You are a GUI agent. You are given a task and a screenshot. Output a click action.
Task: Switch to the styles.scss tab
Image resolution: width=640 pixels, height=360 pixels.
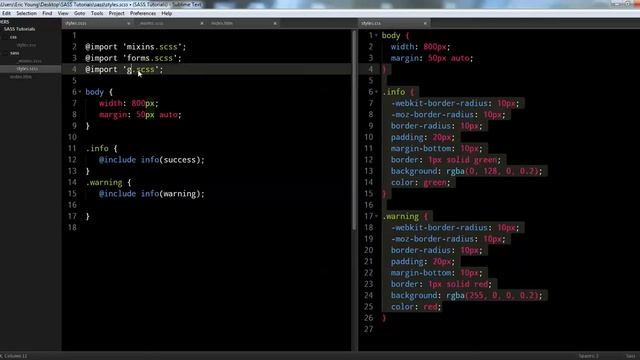point(97,23)
